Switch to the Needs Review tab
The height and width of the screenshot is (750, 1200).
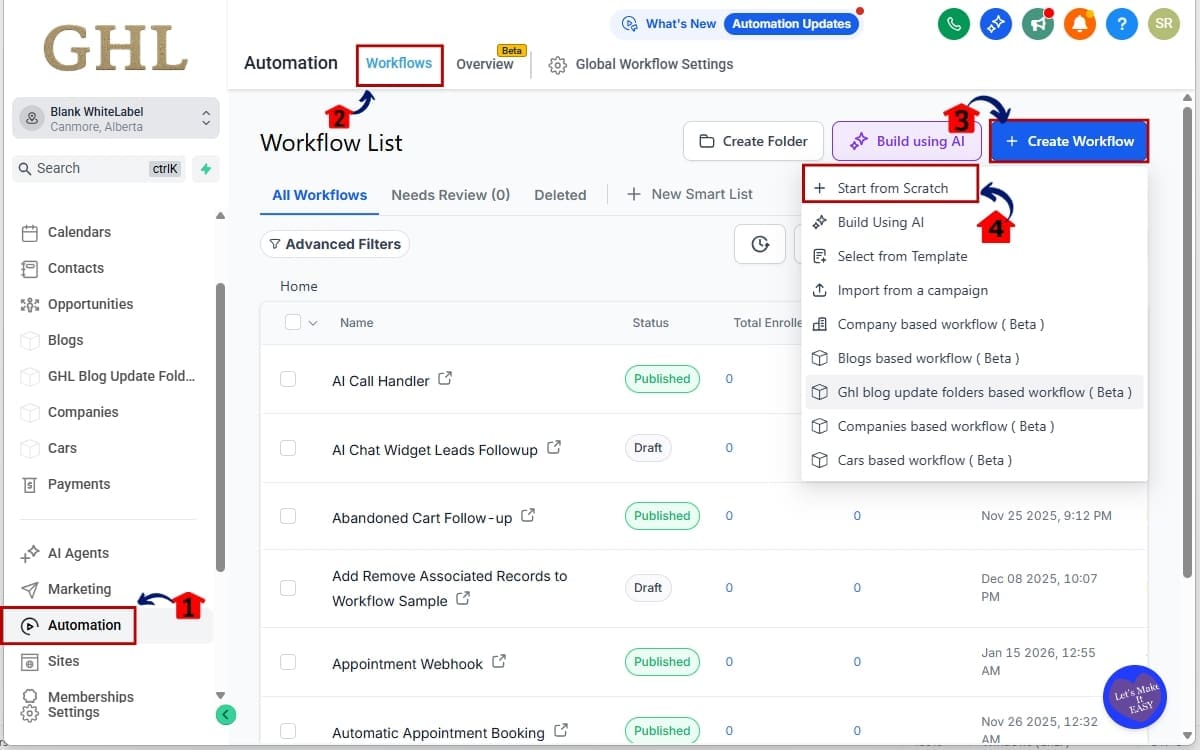[451, 195]
